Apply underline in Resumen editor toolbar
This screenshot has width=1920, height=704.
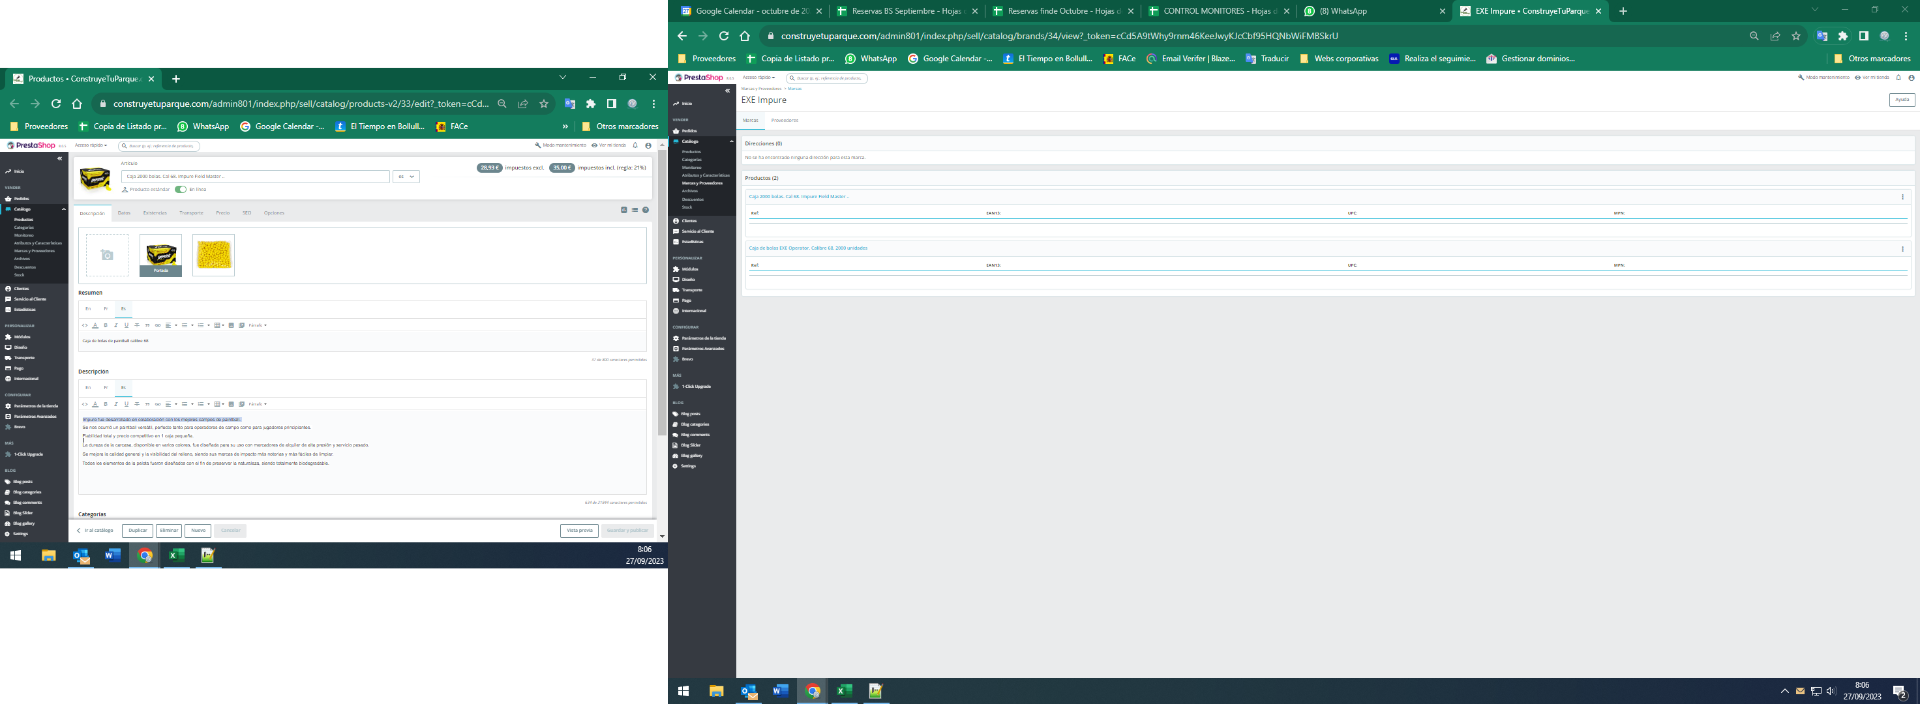point(126,325)
